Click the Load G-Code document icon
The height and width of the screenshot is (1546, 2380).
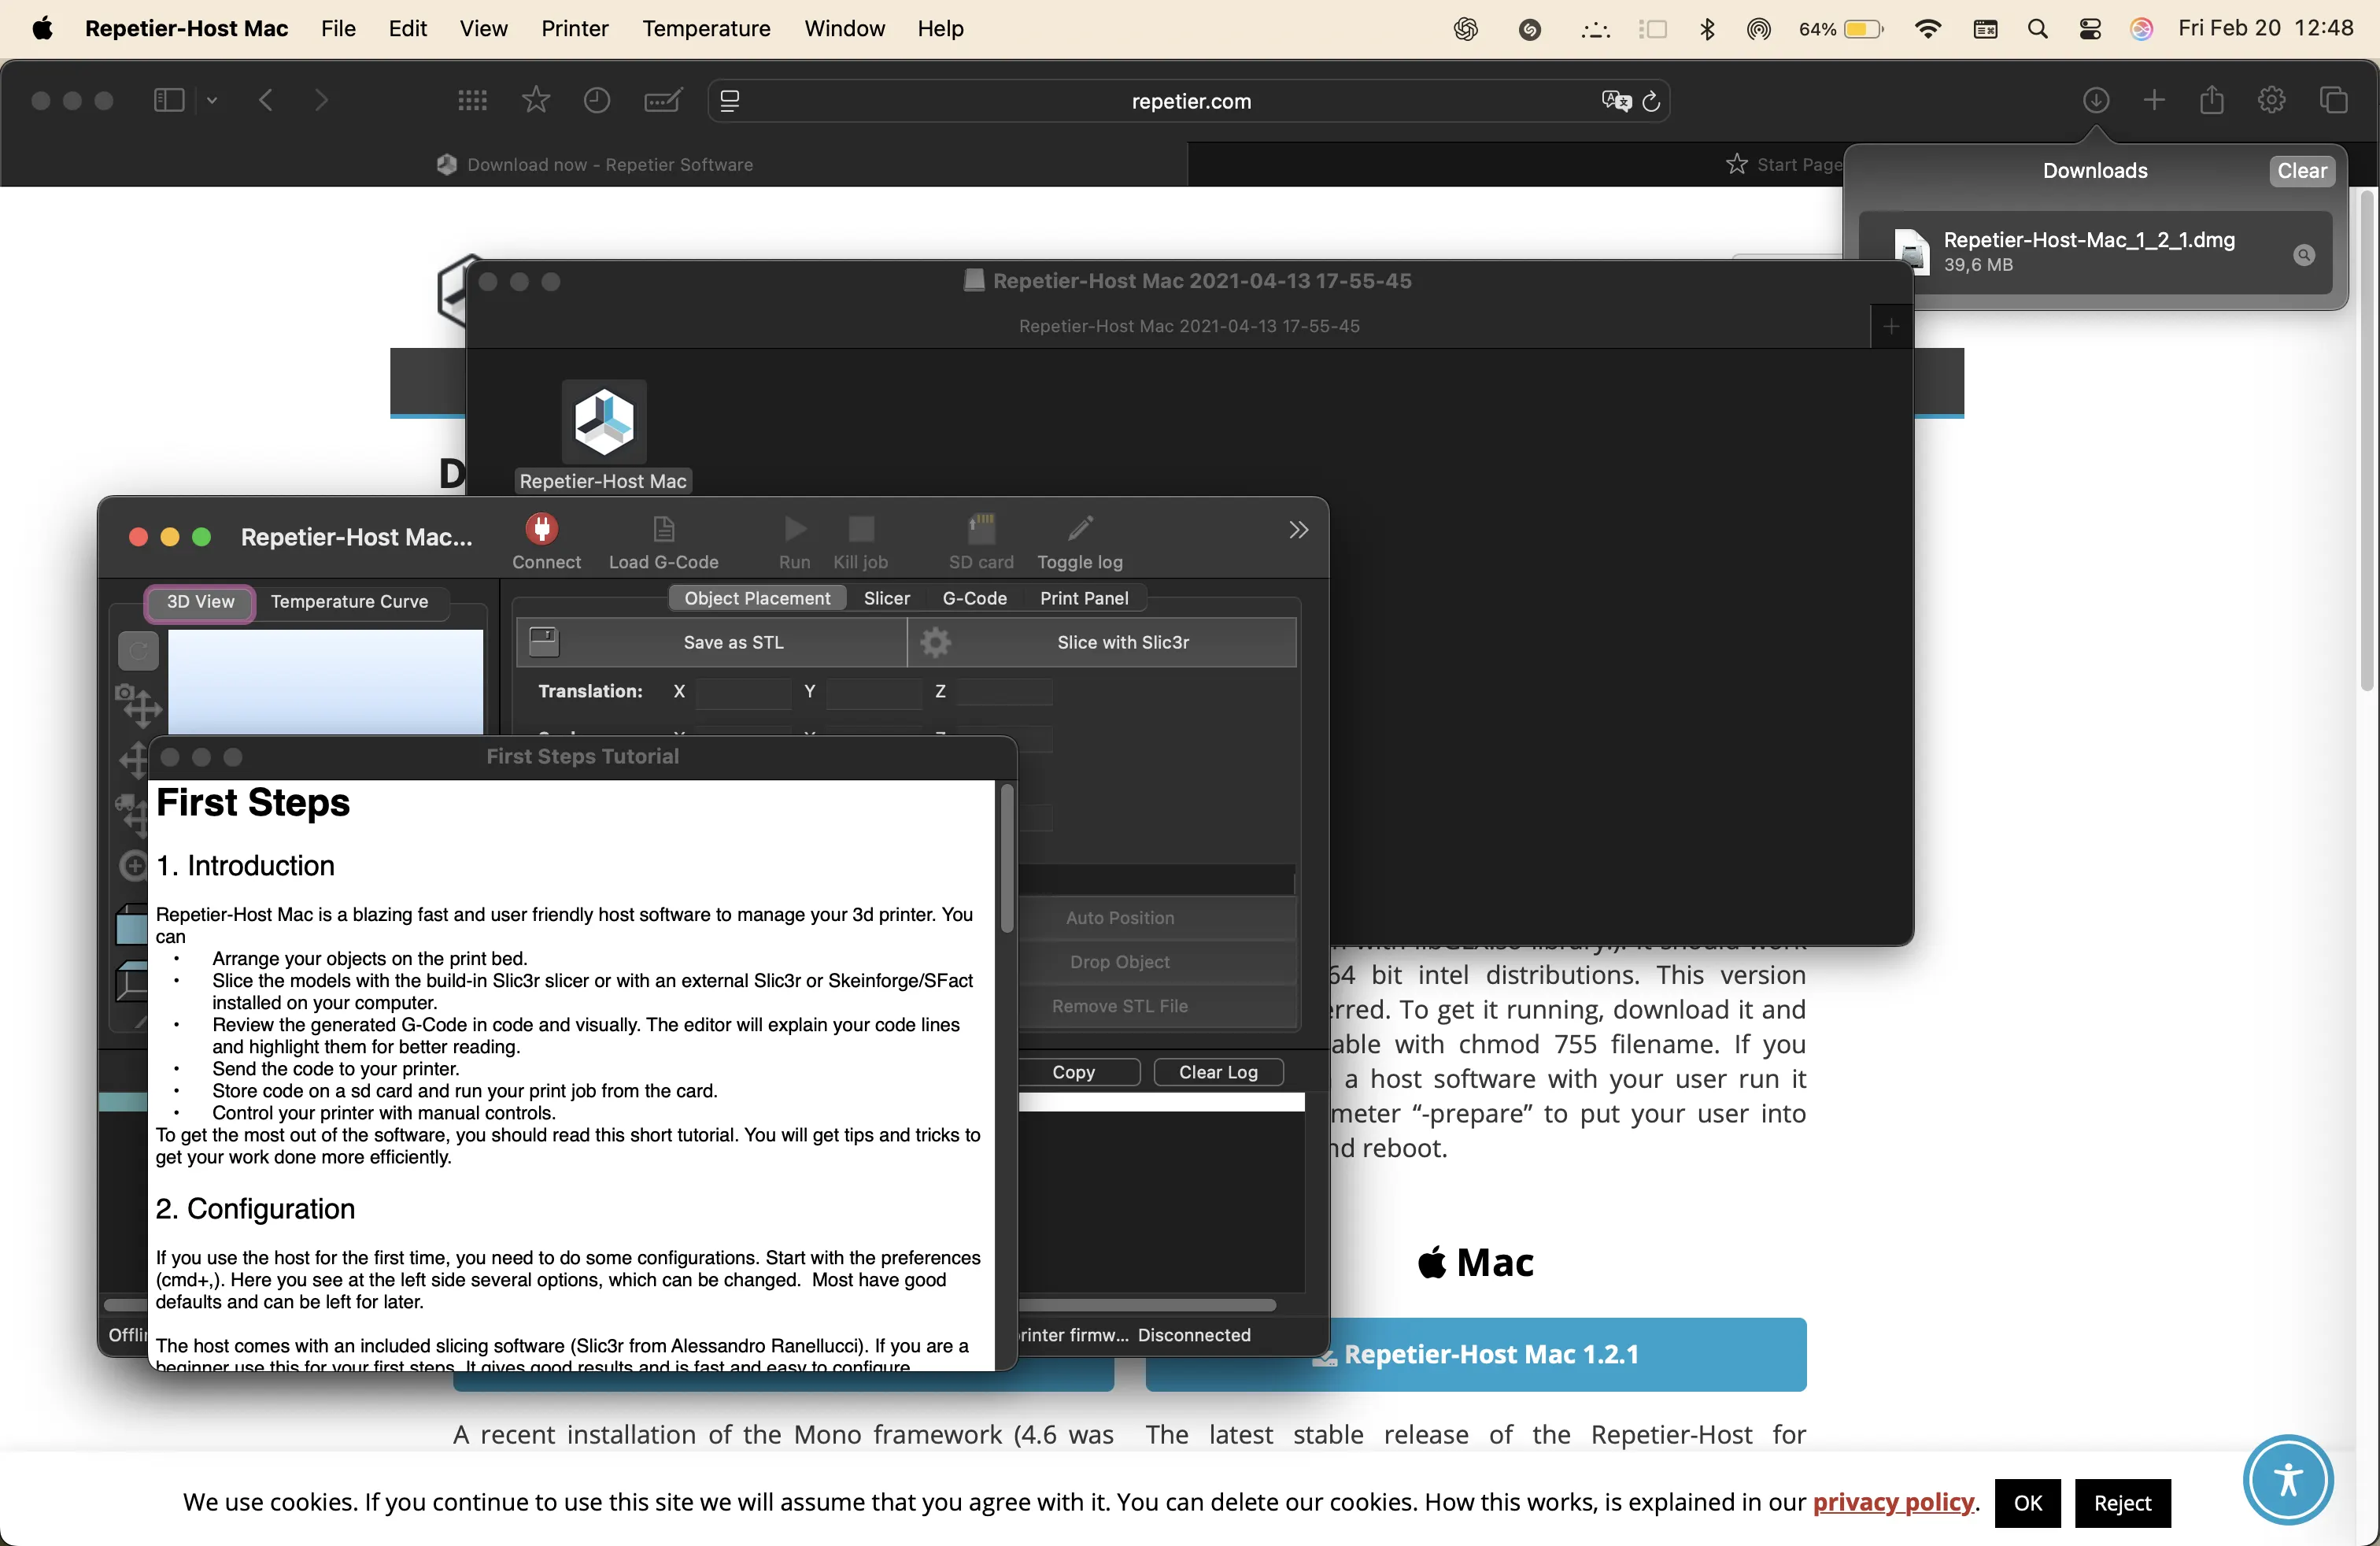663,528
